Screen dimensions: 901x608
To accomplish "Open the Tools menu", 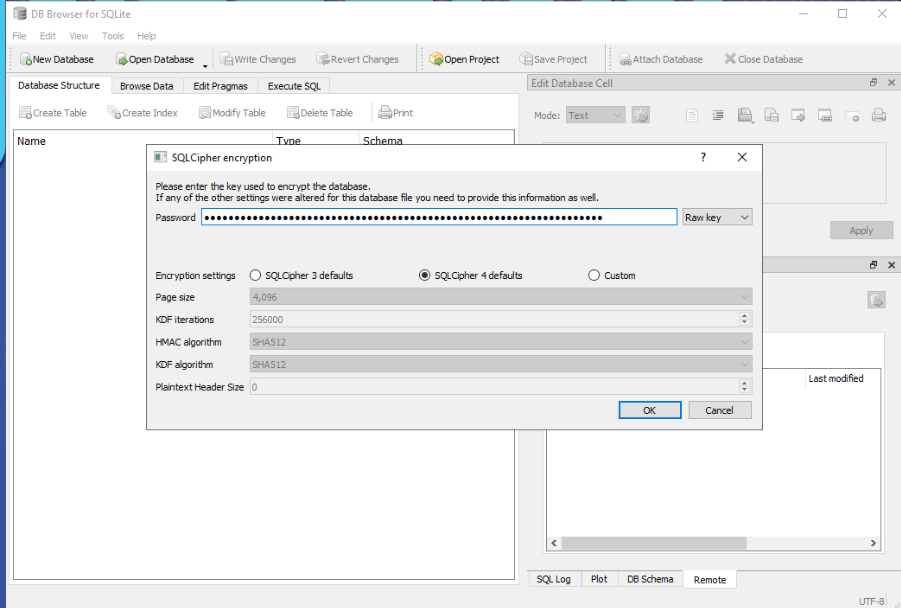I will pos(113,36).
